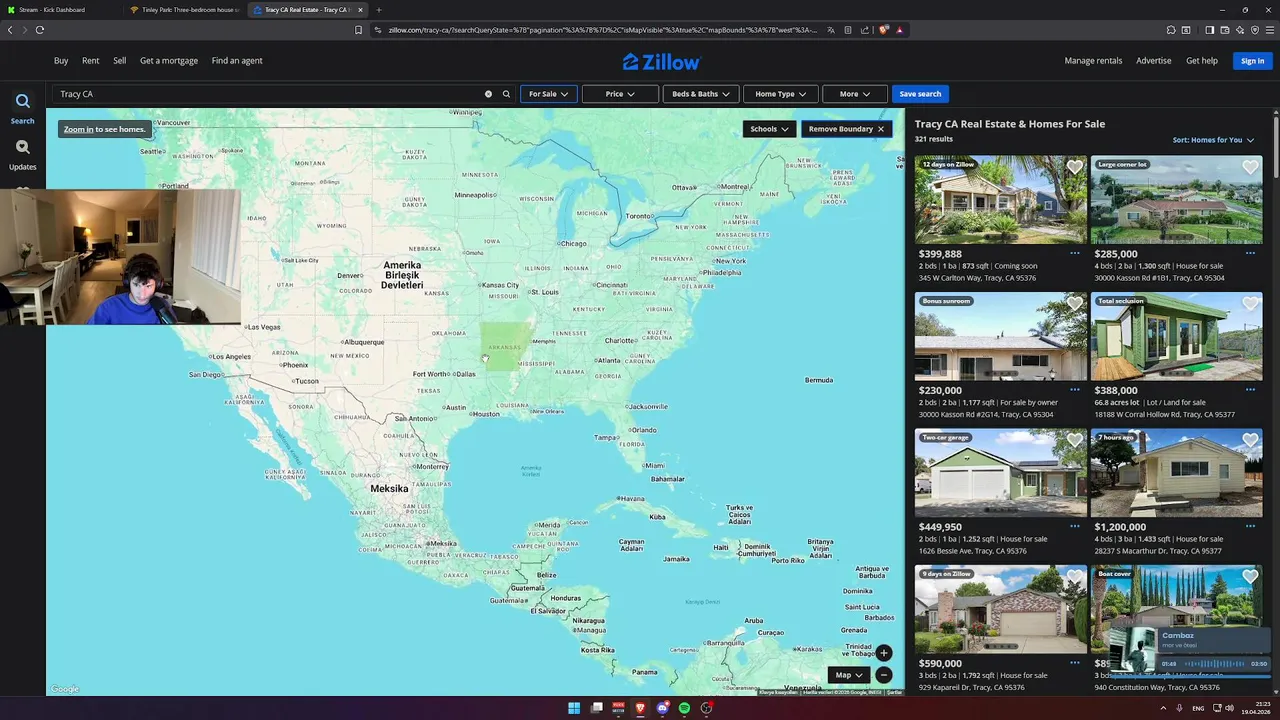Click the Save search button

coord(920,94)
